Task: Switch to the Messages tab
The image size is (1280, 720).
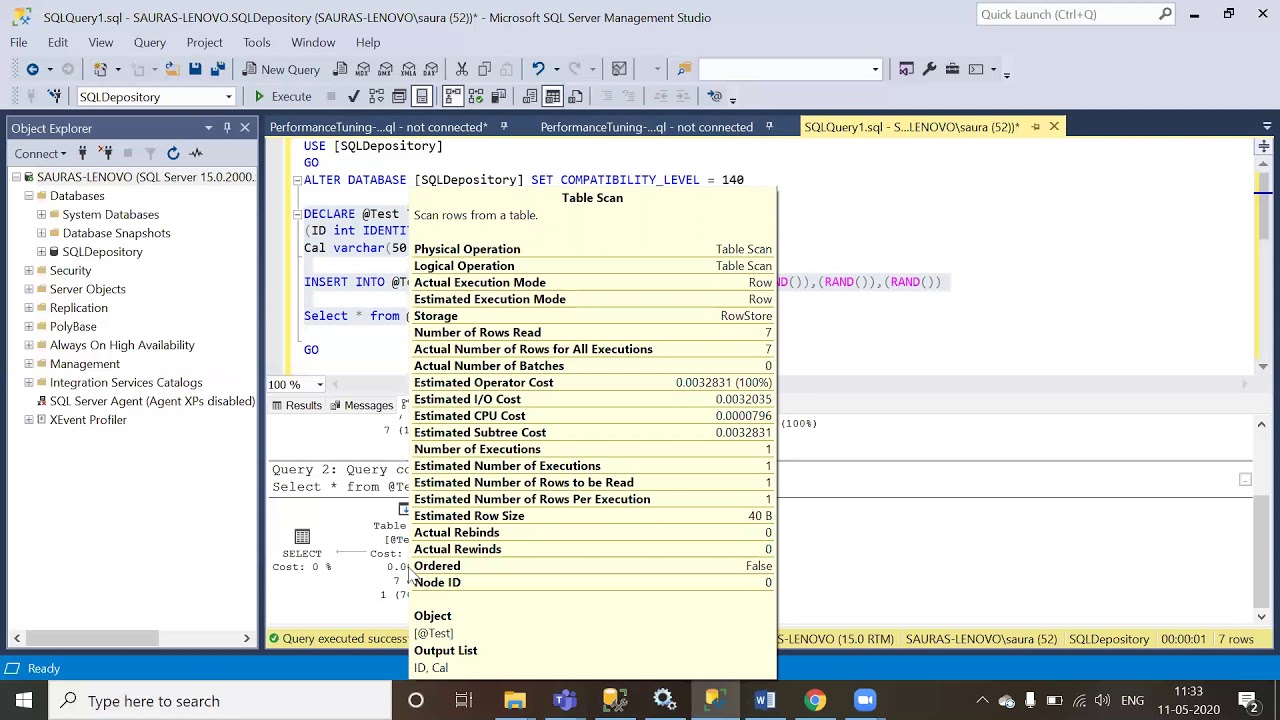Action: point(361,405)
